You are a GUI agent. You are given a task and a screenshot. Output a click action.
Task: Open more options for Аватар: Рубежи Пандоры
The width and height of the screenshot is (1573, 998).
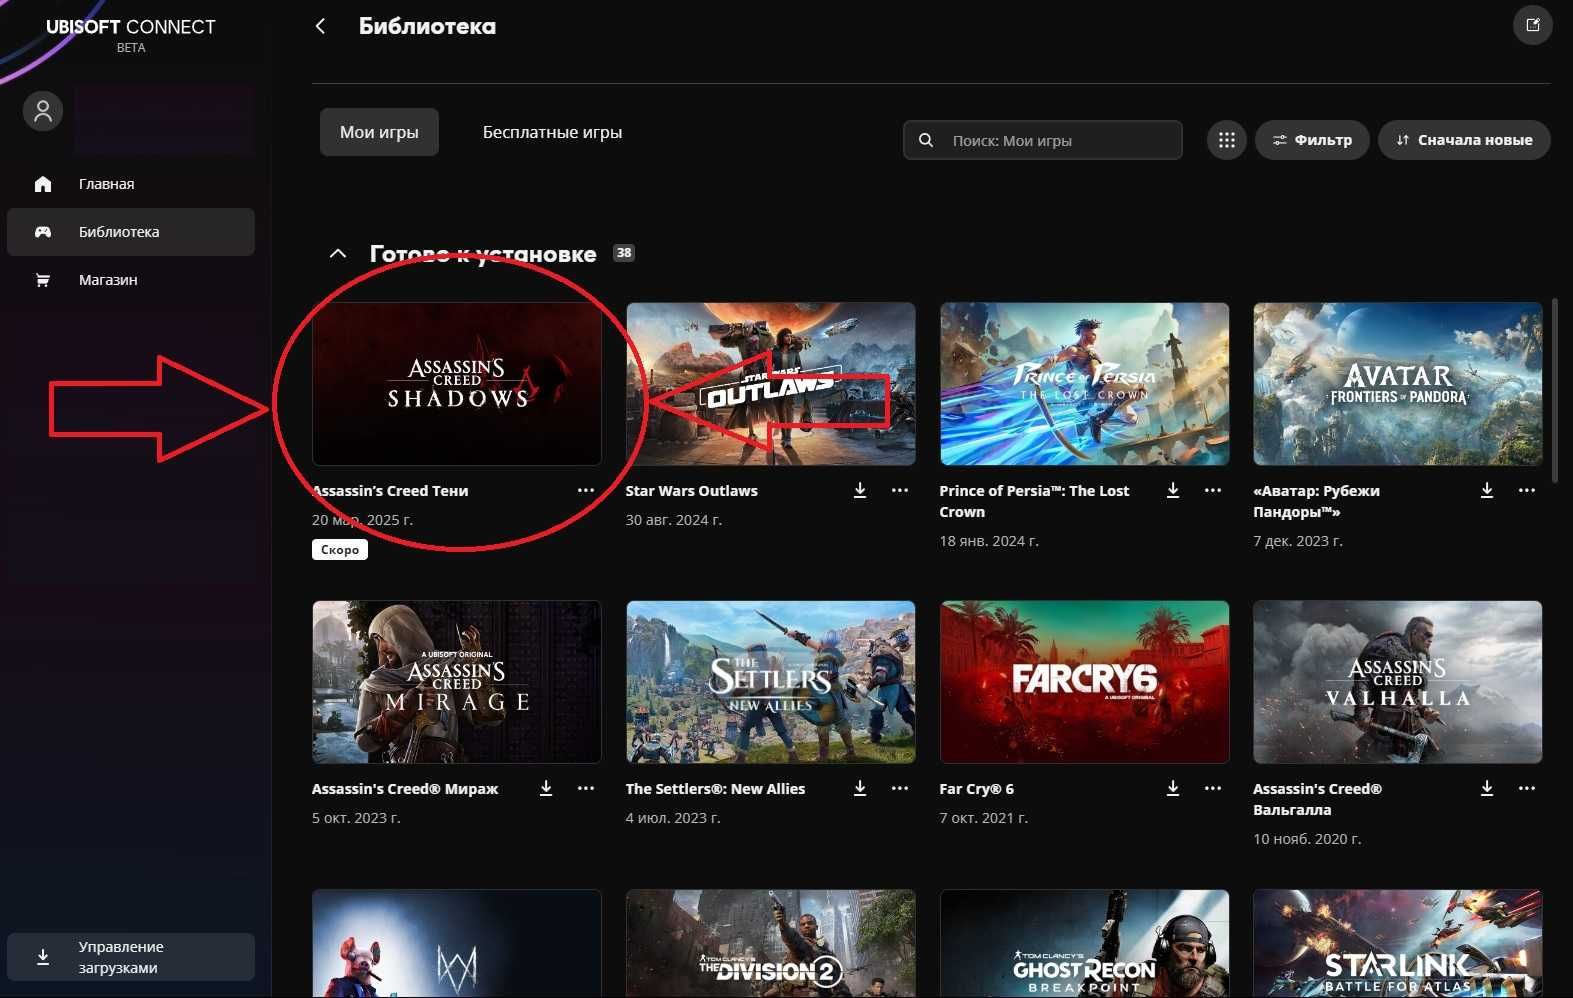tap(1527, 490)
